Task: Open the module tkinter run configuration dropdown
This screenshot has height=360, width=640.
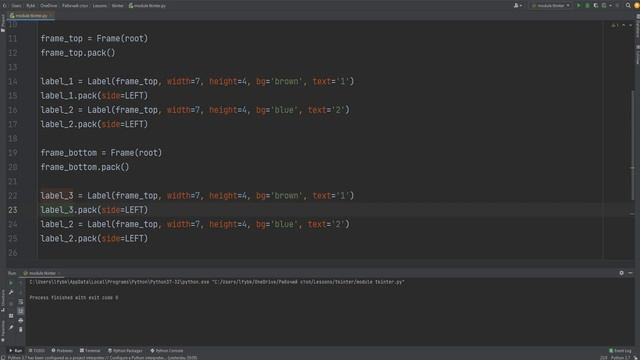Action: (551, 6)
